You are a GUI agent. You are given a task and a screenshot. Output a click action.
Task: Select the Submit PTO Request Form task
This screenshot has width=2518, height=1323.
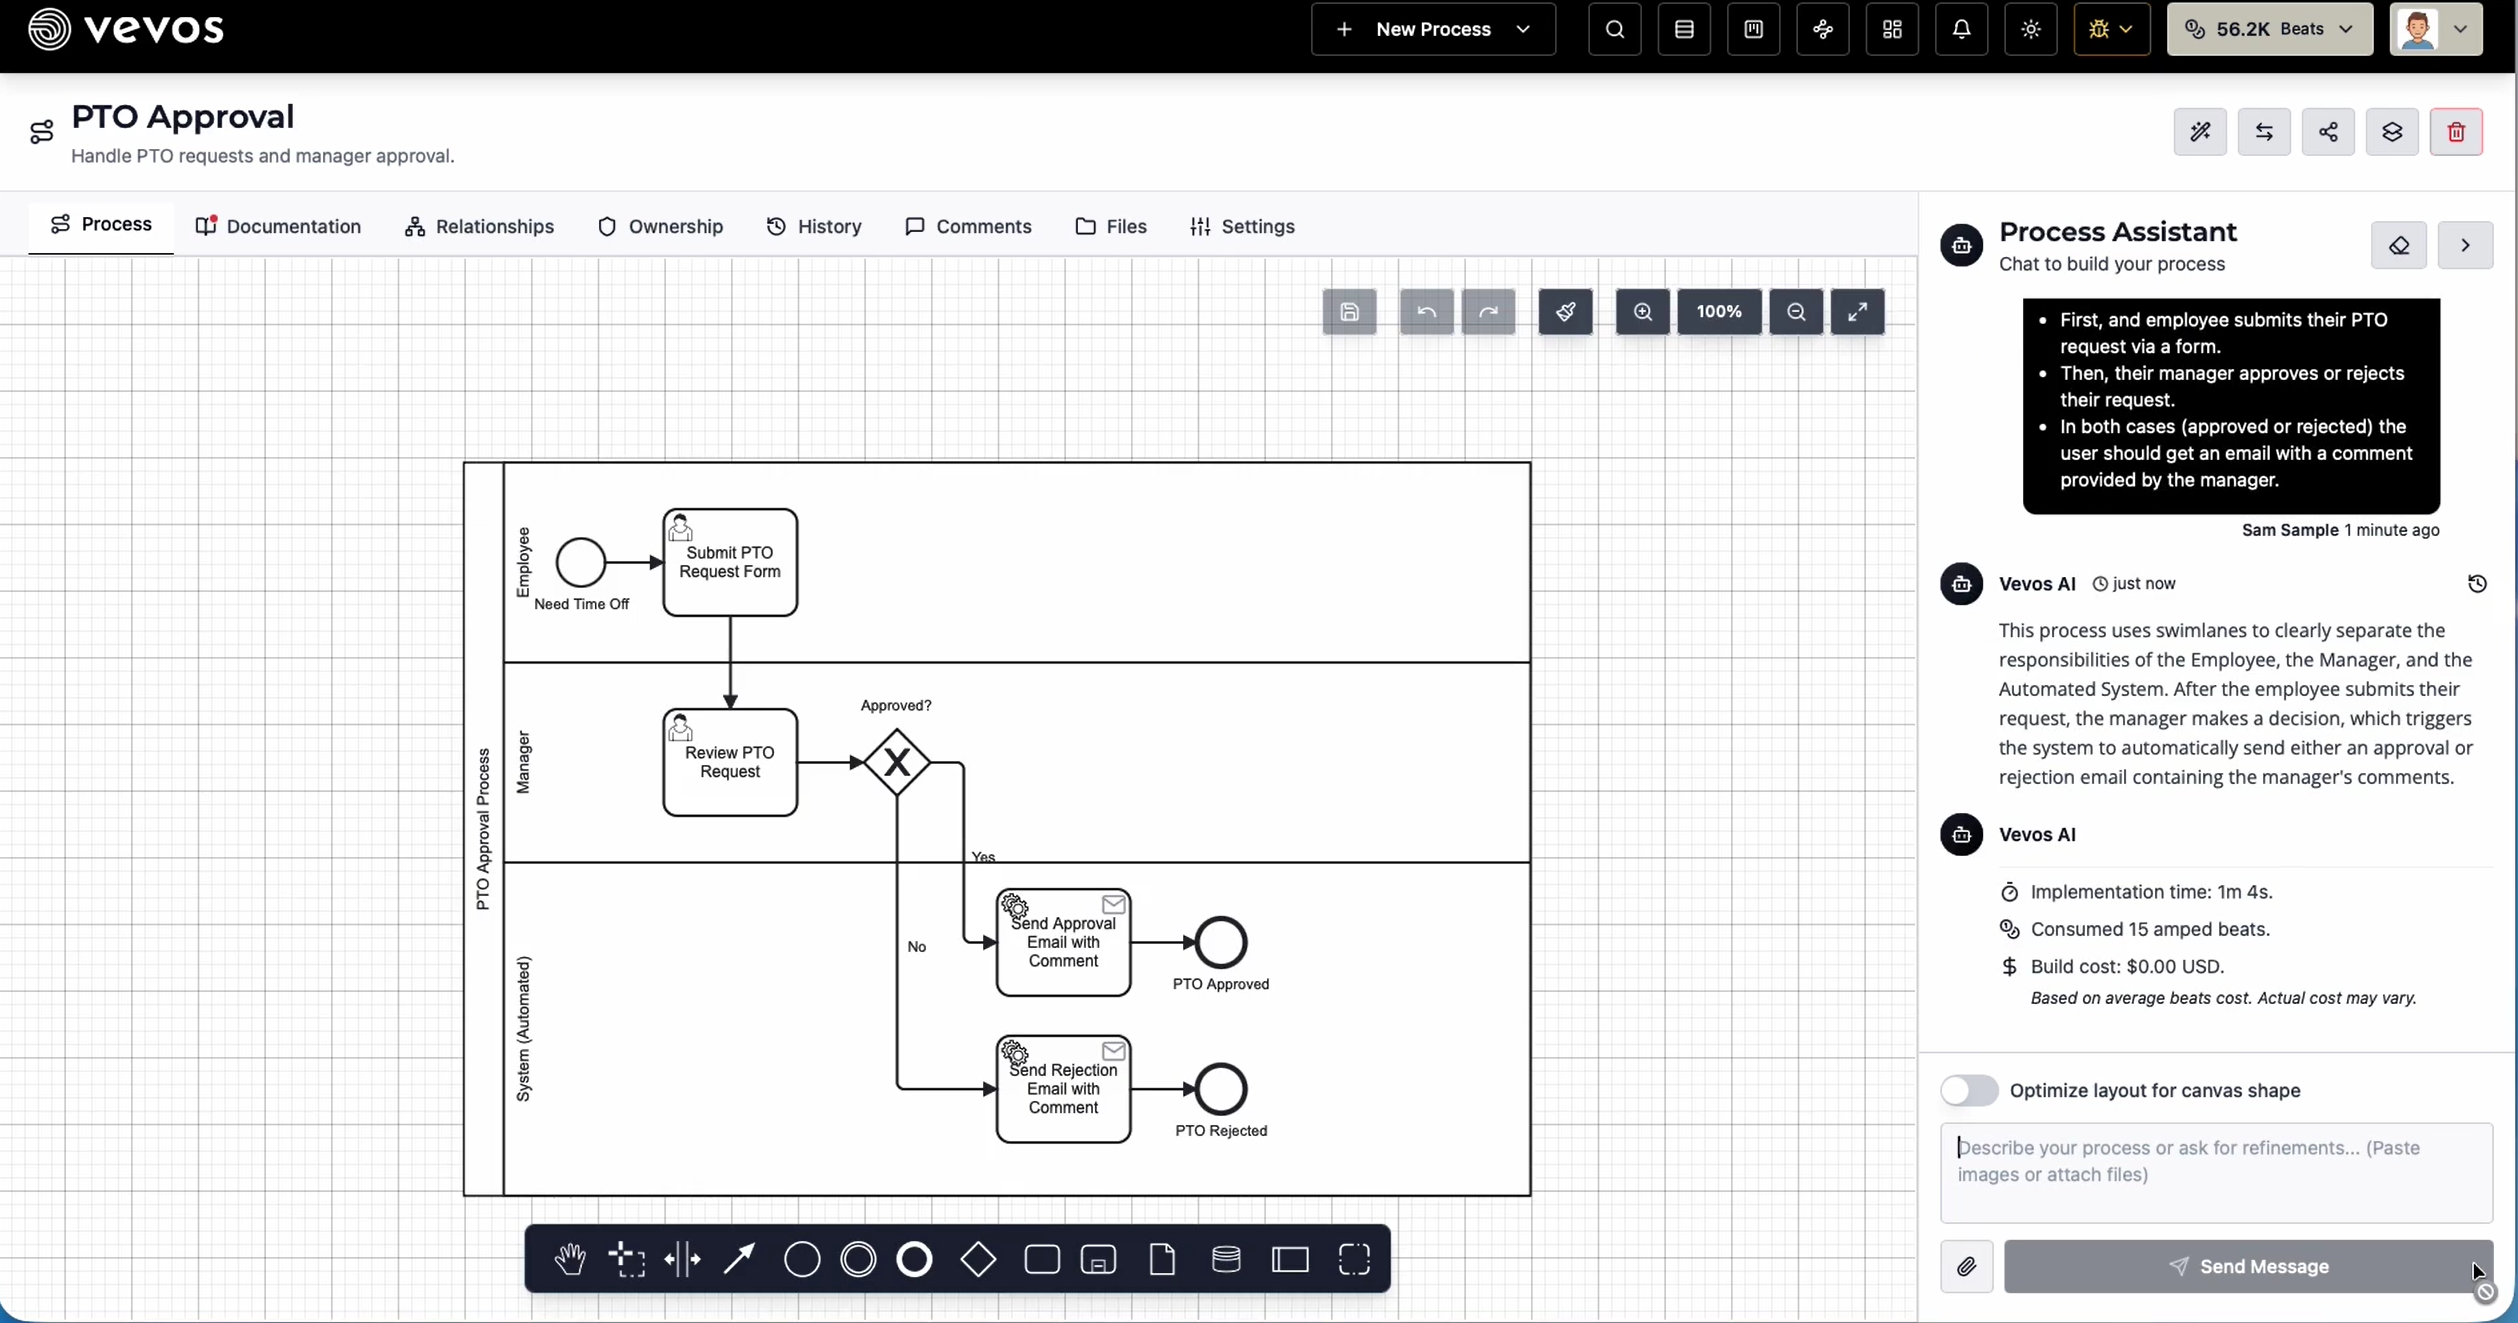(730, 562)
